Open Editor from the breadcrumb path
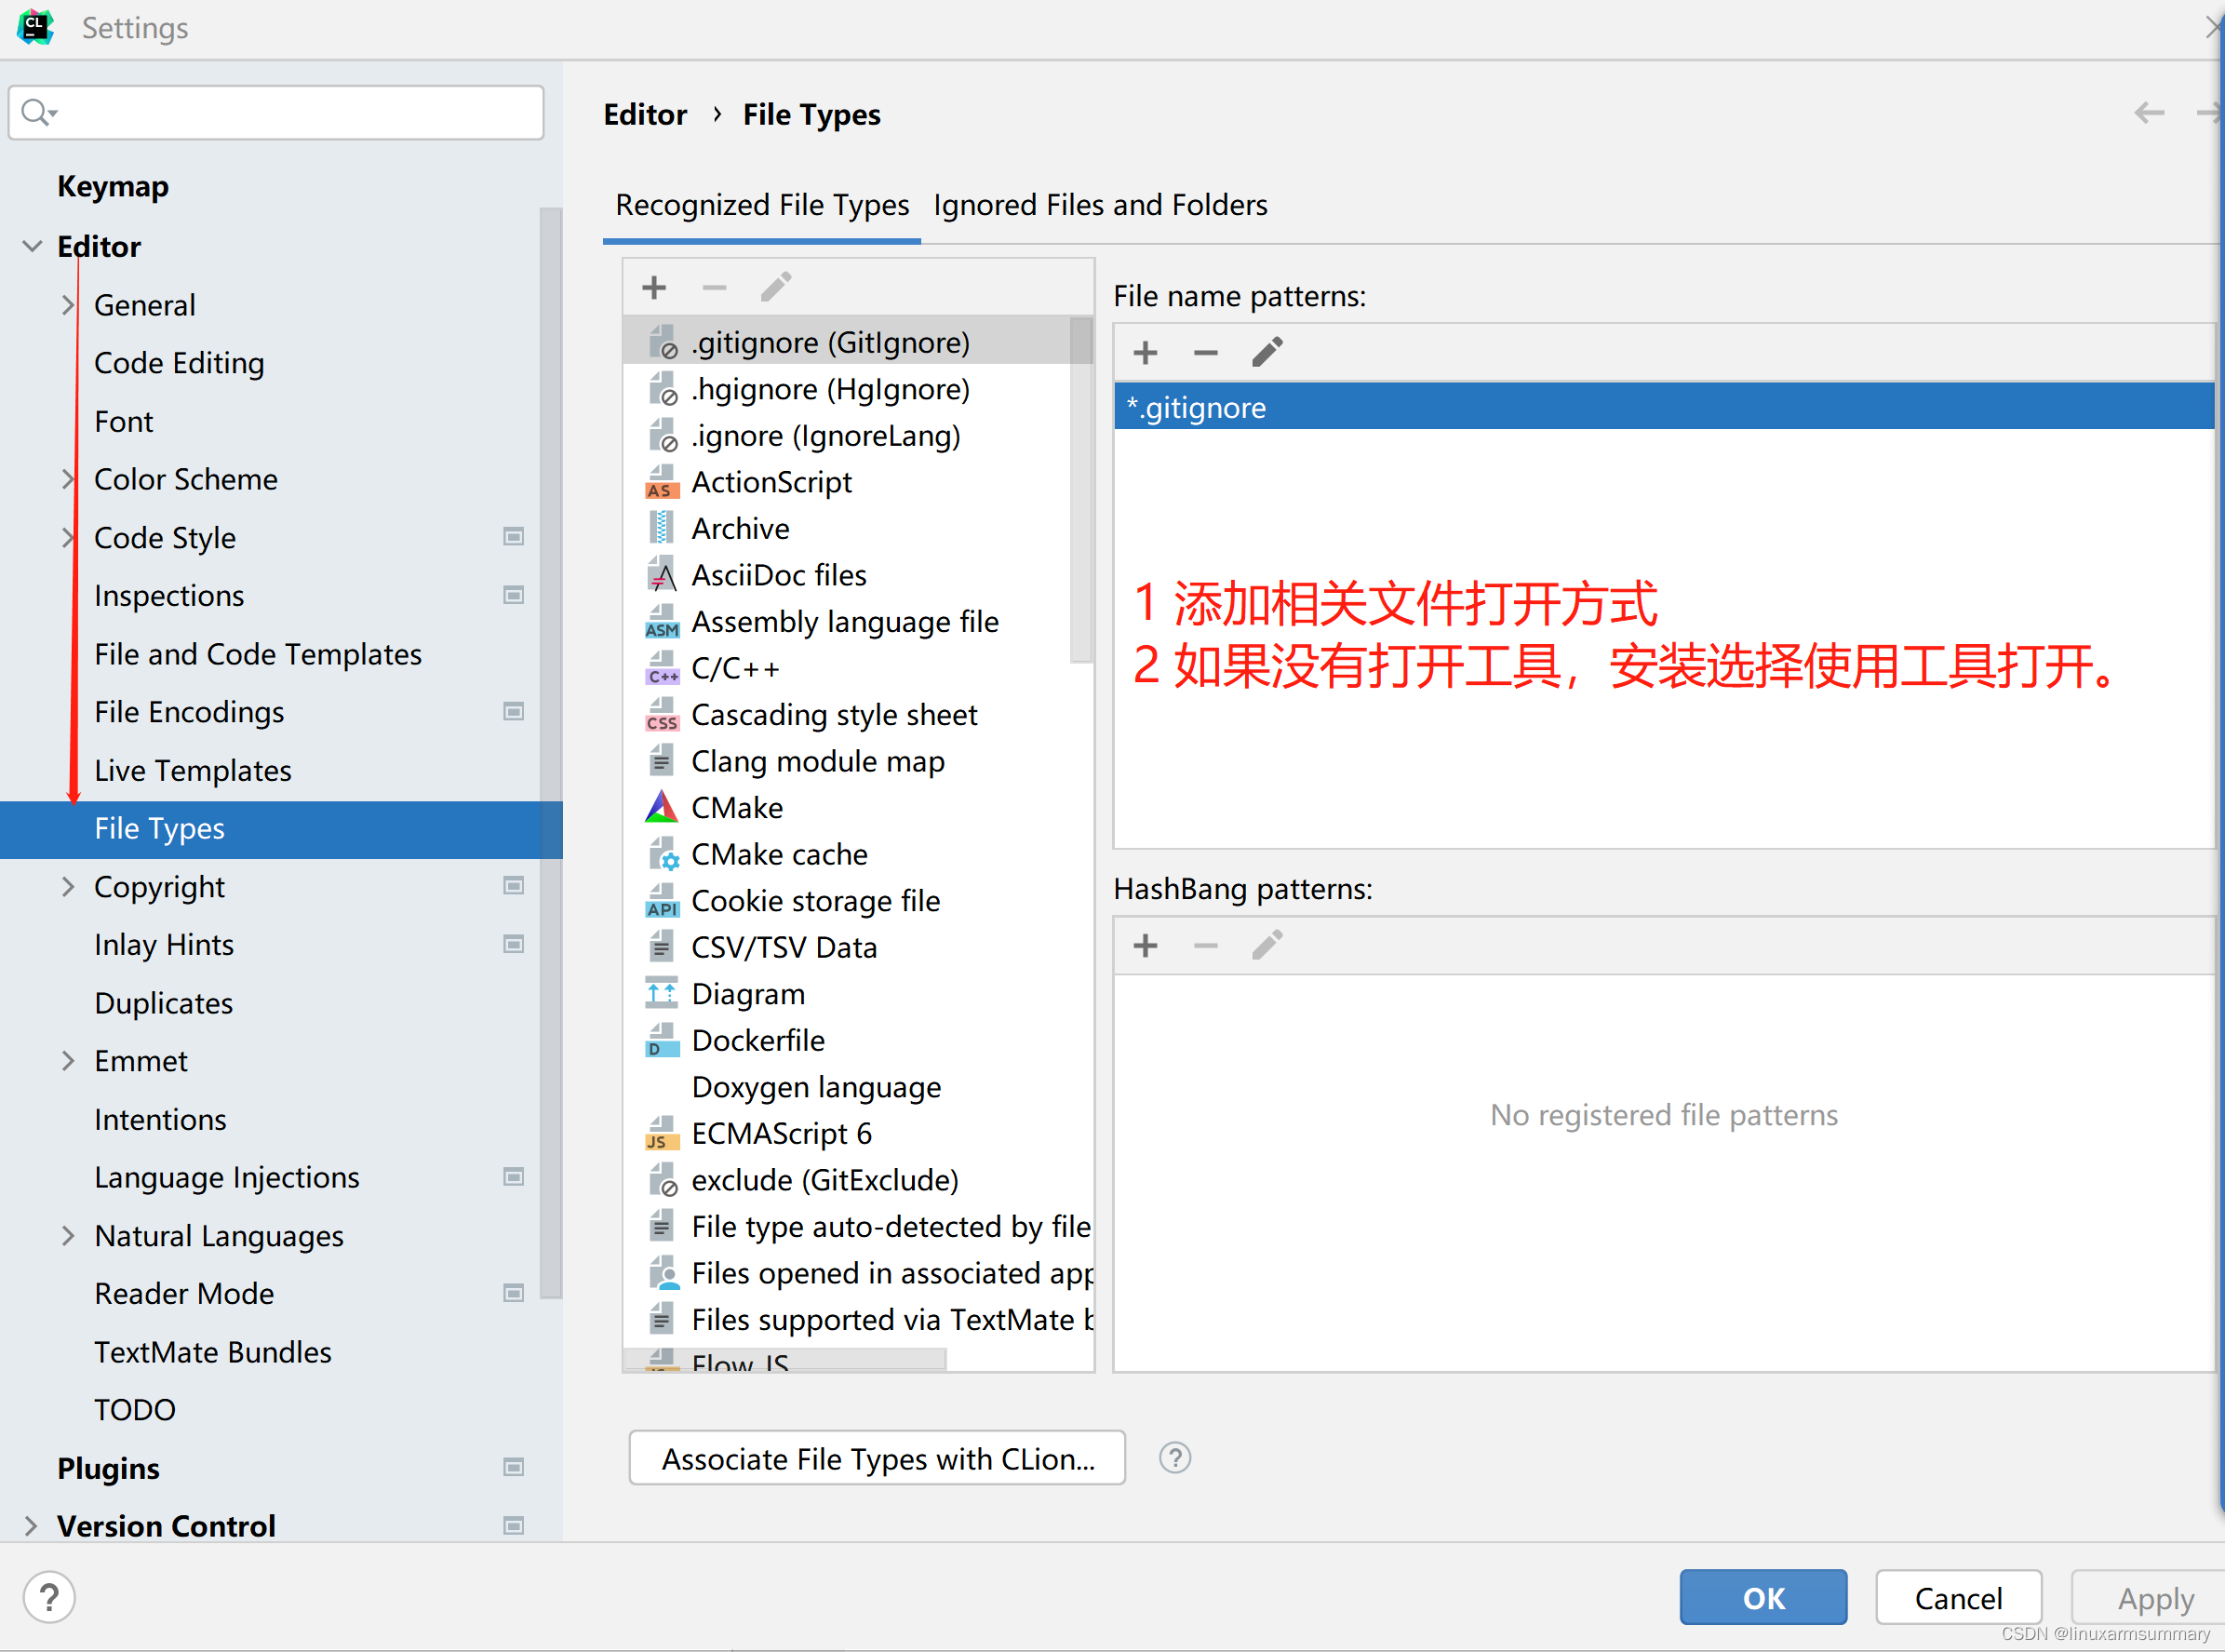Image resolution: width=2225 pixels, height=1652 pixels. point(645,114)
